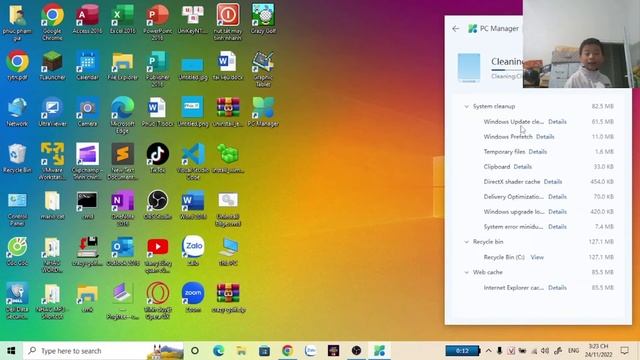This screenshot has width=640, height=360.
Task: Open PC Manager desktop shortcut
Action: [x=263, y=112]
